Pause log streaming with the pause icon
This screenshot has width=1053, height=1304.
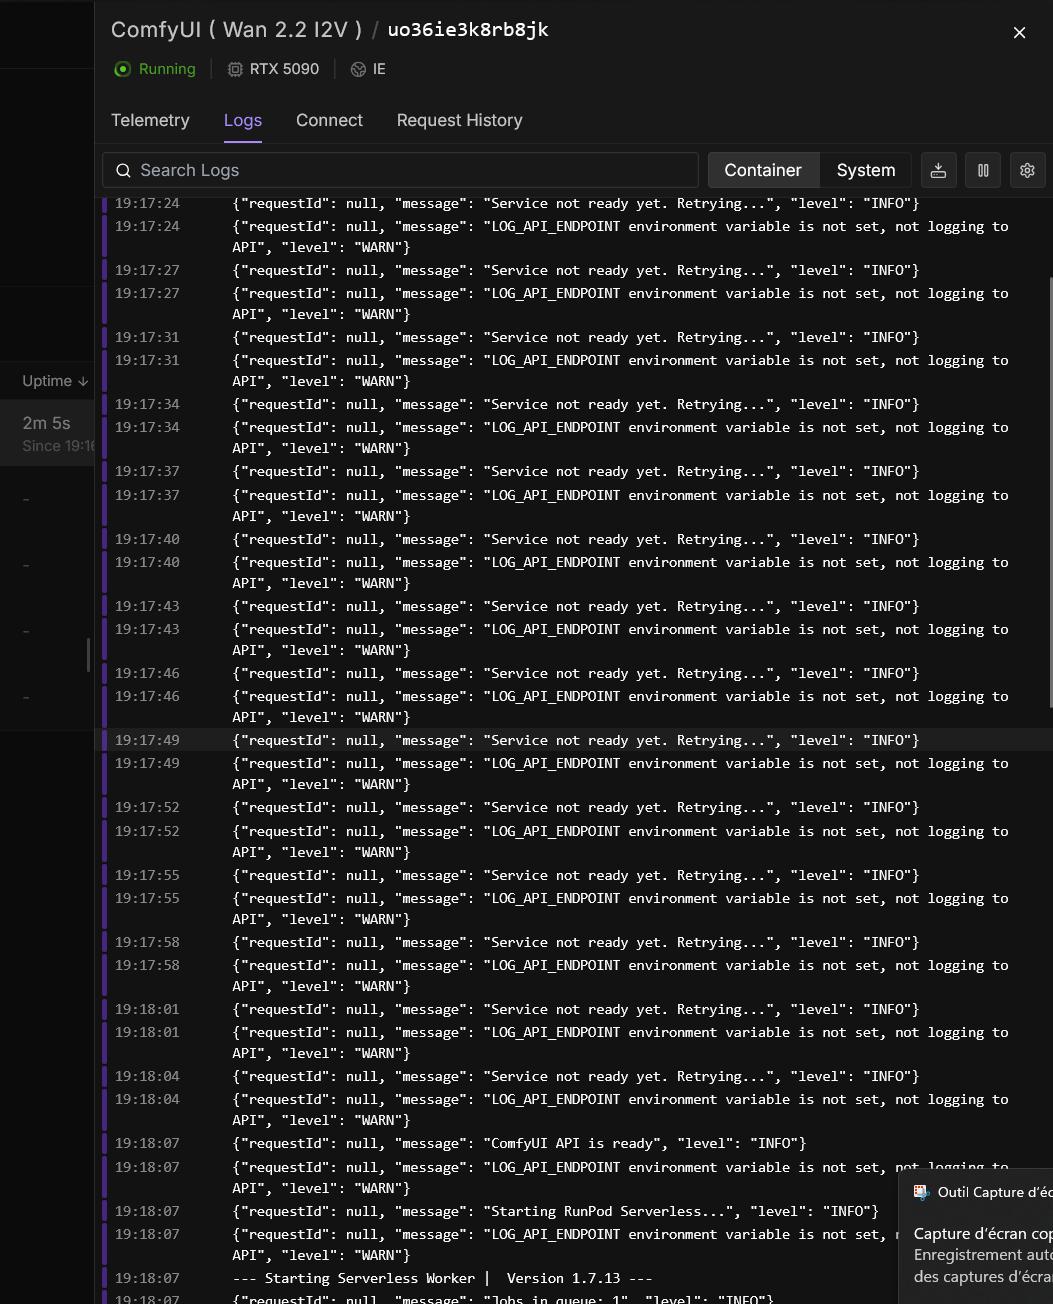(983, 170)
